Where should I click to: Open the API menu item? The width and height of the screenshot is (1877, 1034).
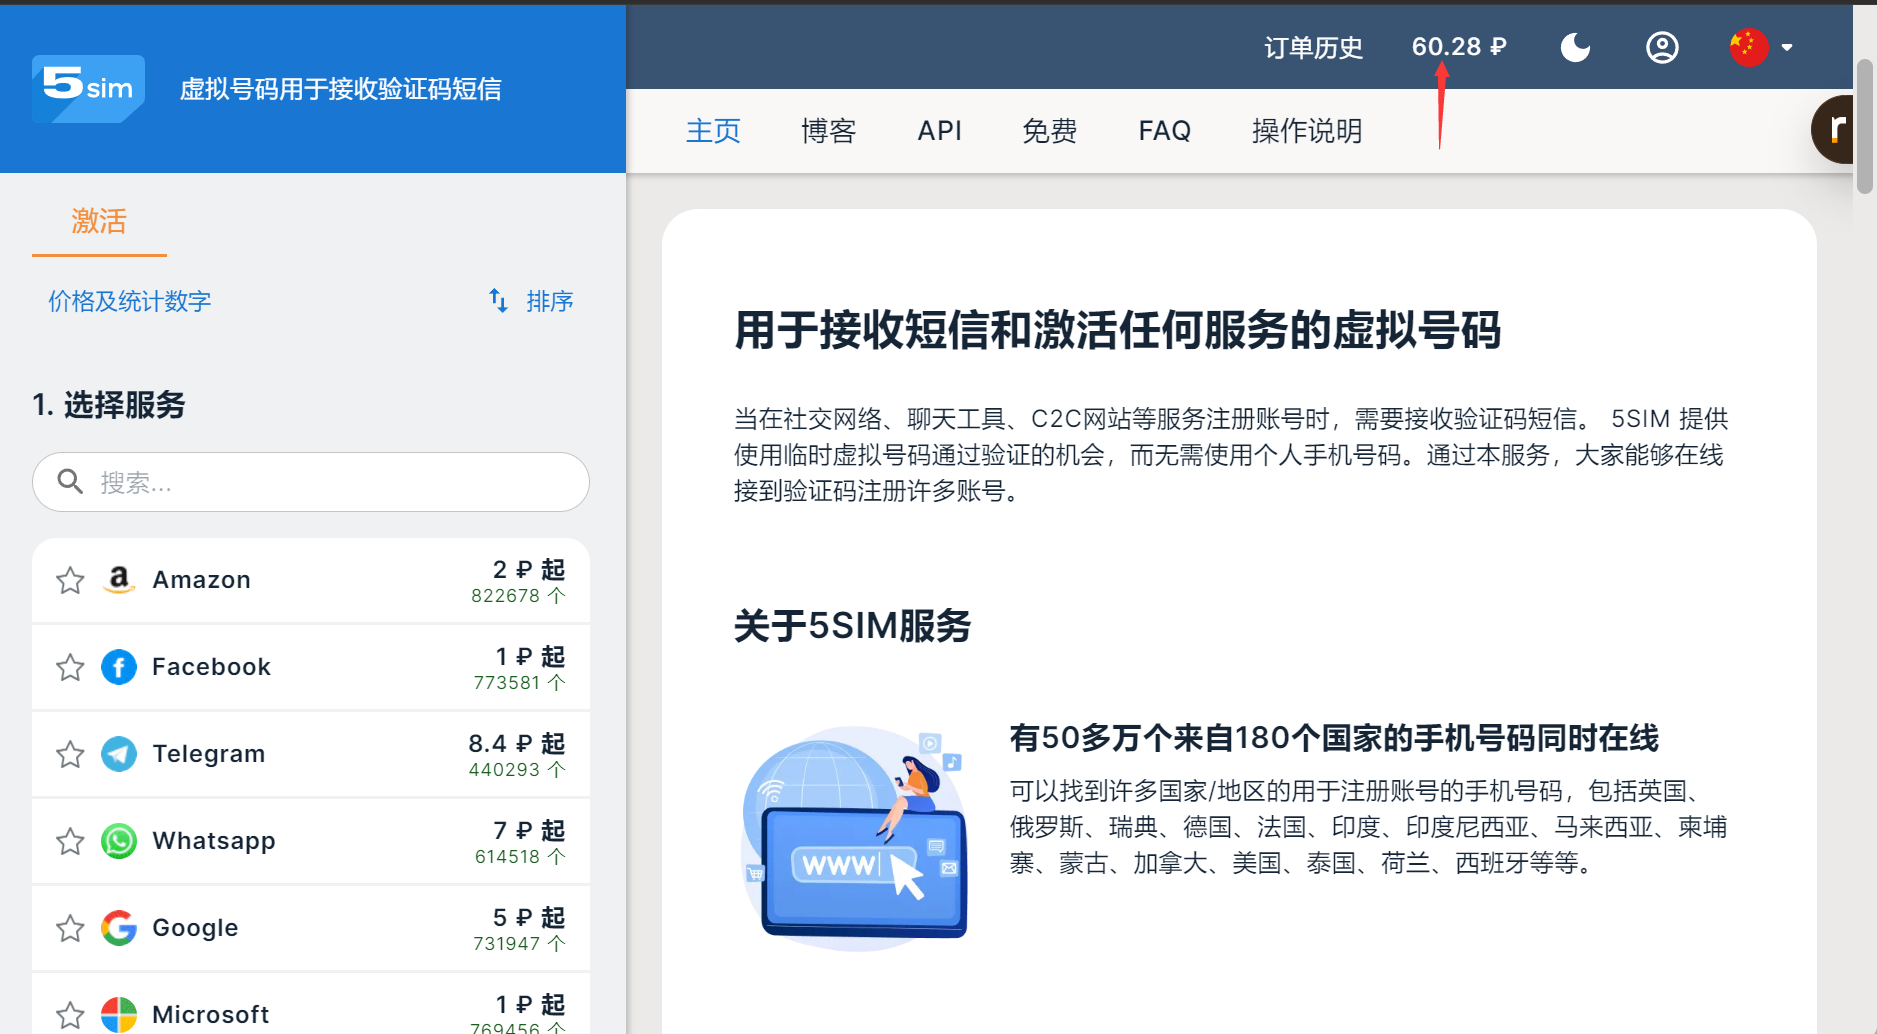[x=940, y=131]
